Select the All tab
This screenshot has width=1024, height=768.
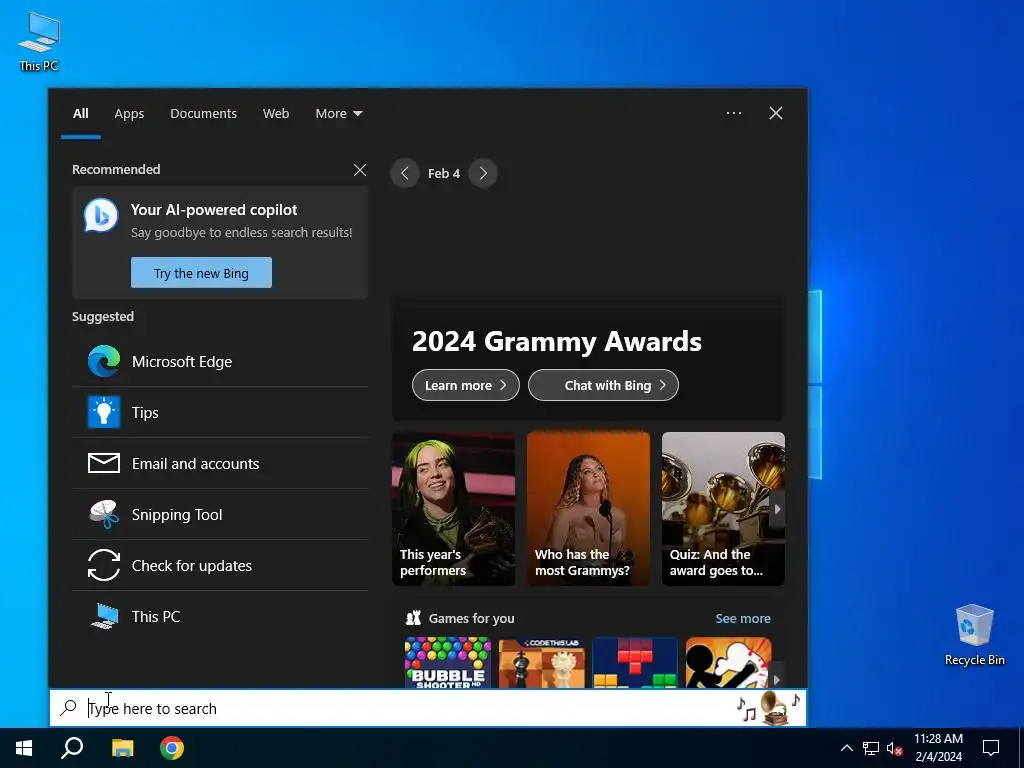pyautogui.click(x=81, y=114)
